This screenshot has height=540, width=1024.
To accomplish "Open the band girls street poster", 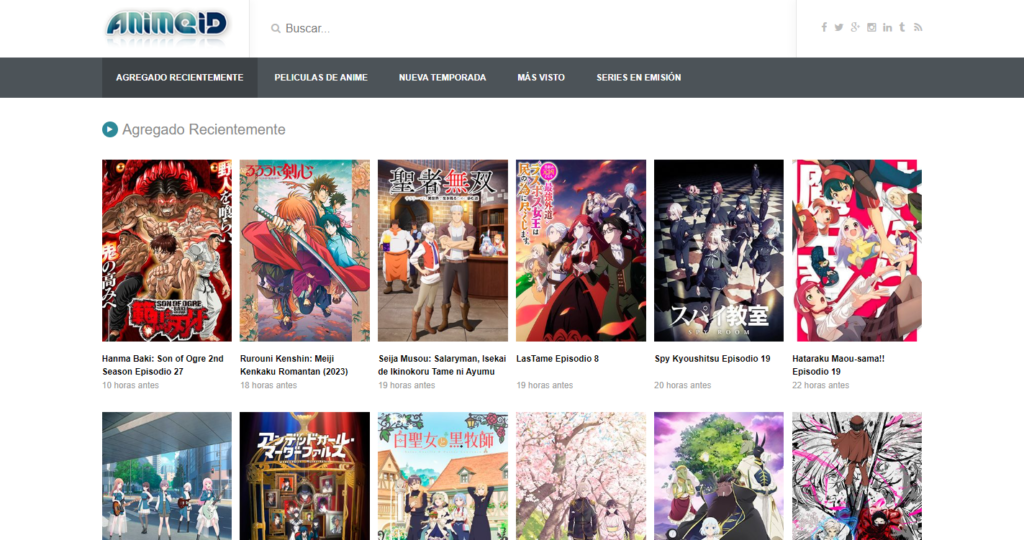I will click(167, 476).
